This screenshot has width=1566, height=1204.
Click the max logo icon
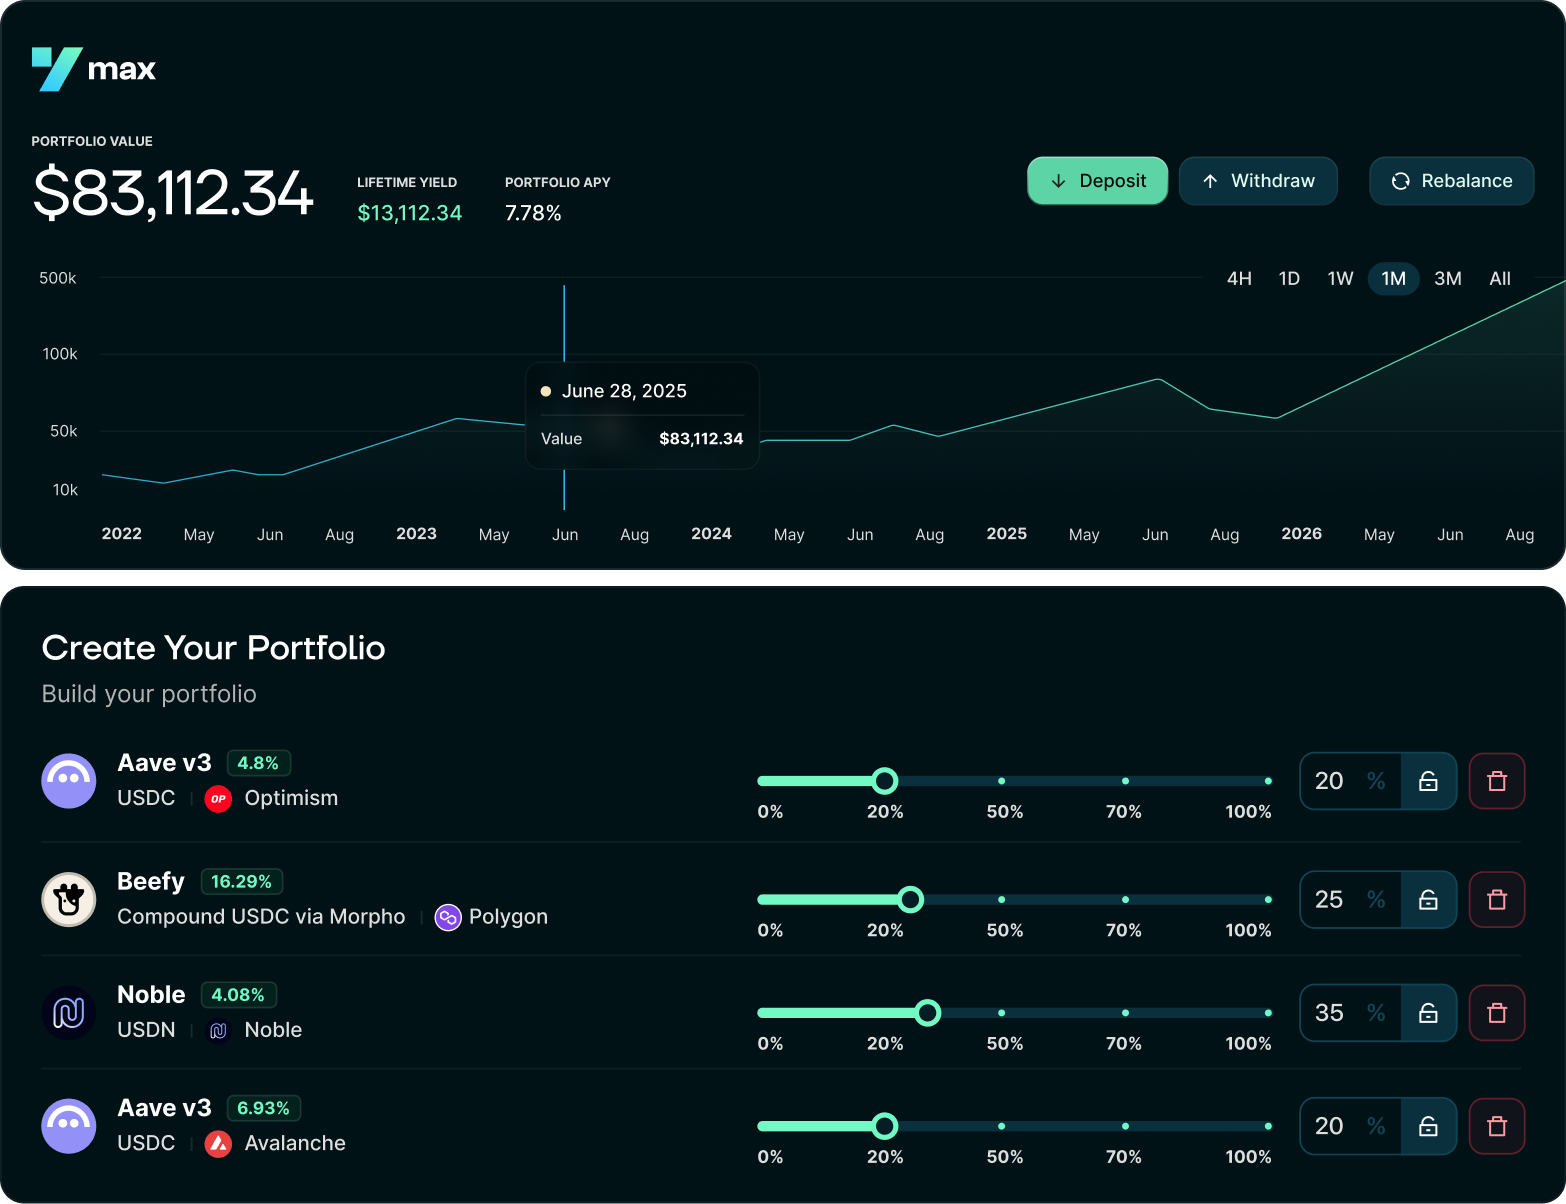[x=57, y=69]
